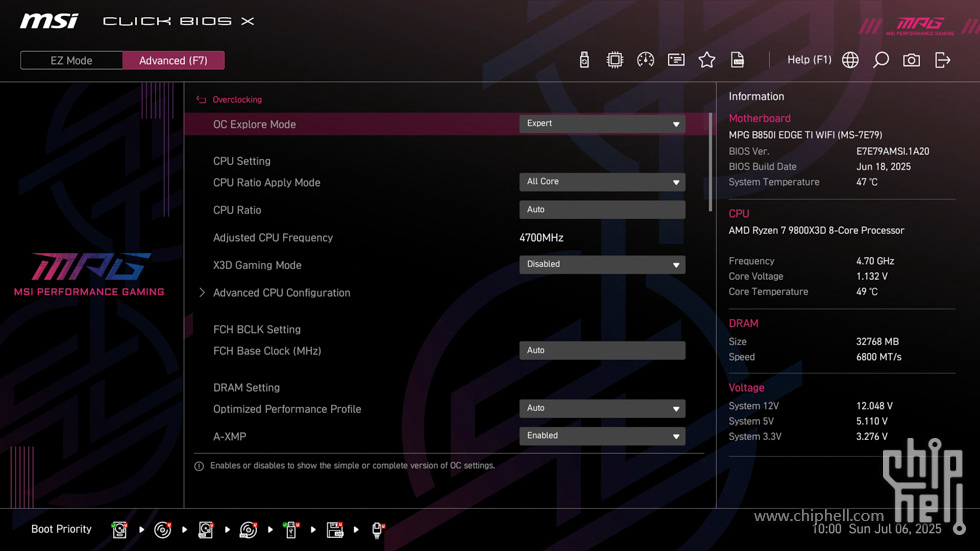
Task: Select the Optimized Performance Profile label
Action: point(287,409)
